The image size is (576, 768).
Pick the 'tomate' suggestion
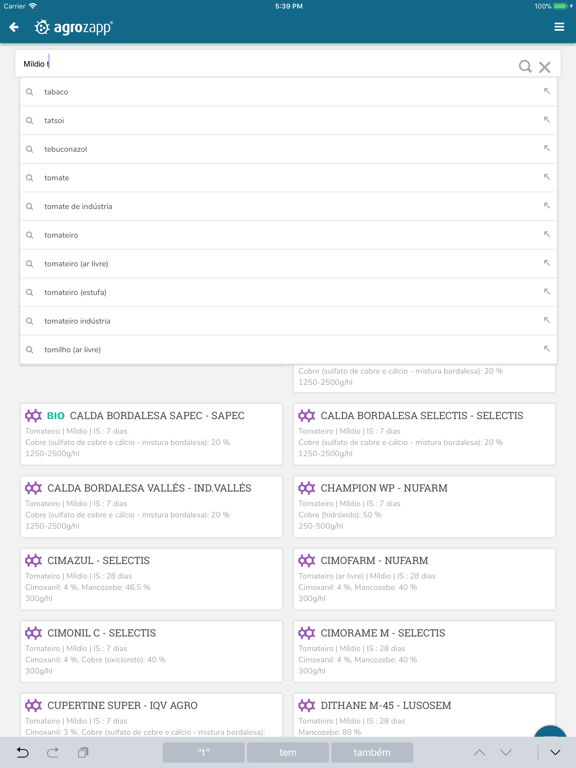(288, 178)
